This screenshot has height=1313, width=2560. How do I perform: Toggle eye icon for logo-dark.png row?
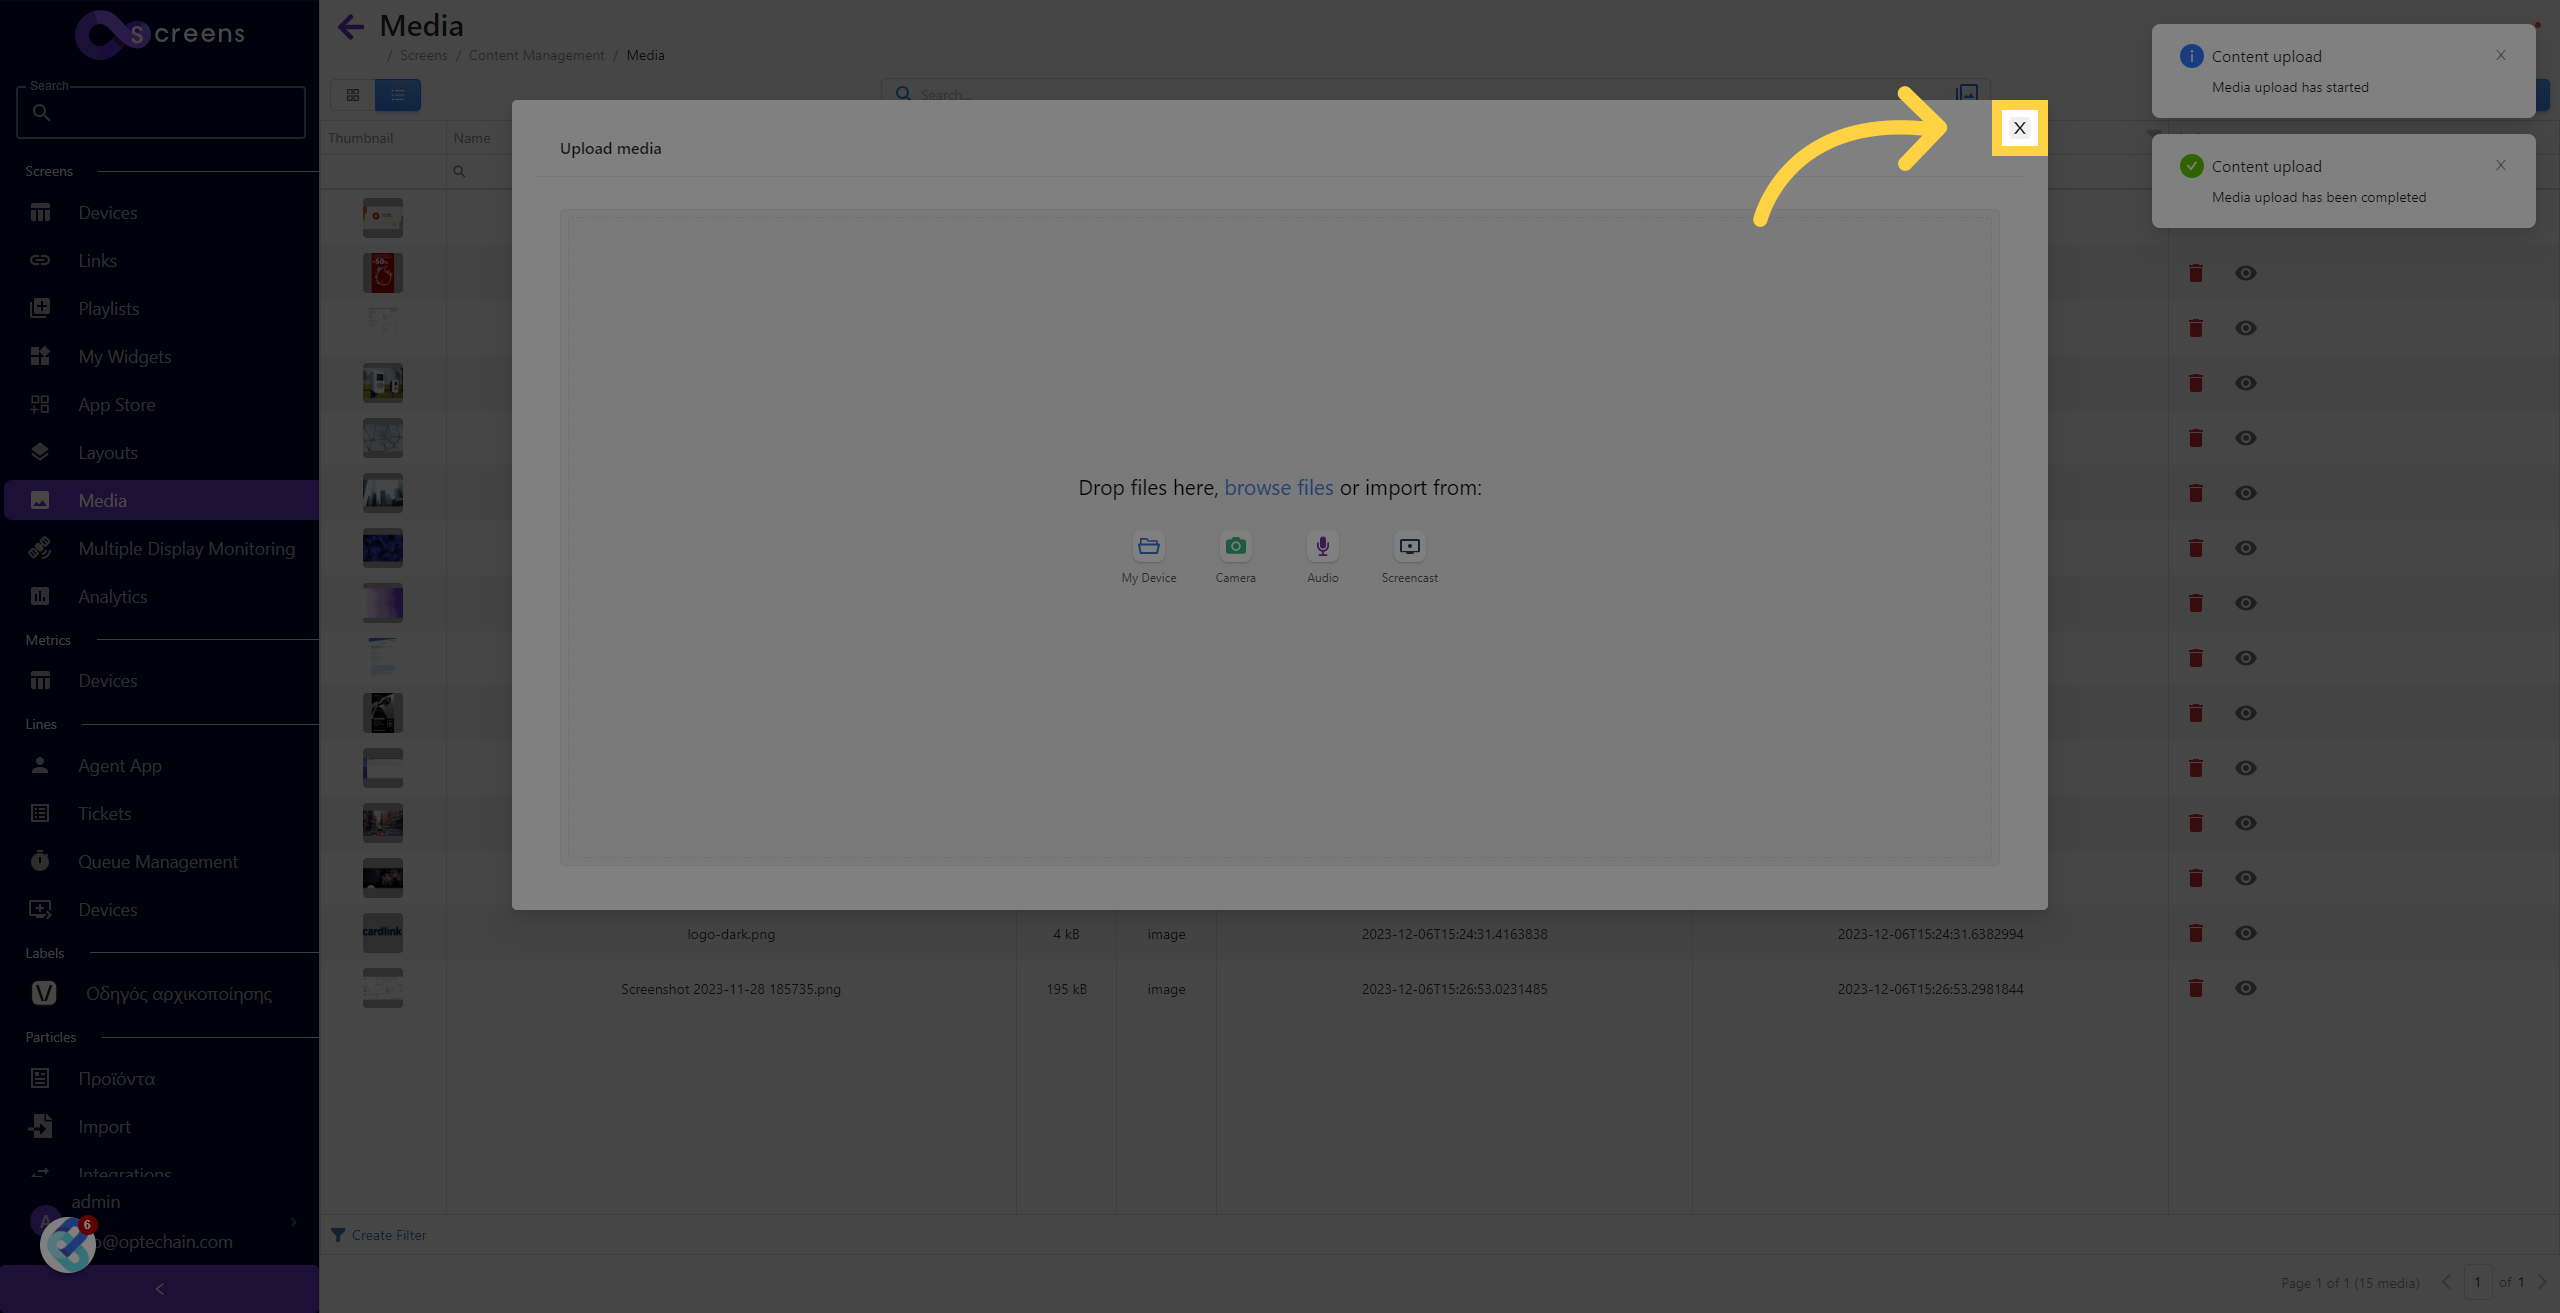pyautogui.click(x=2246, y=933)
